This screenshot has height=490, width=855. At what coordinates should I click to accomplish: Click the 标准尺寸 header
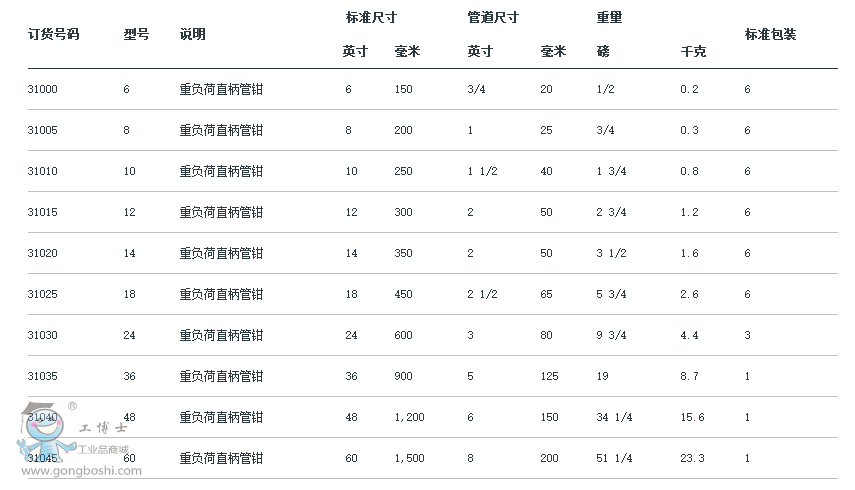pos(371,17)
